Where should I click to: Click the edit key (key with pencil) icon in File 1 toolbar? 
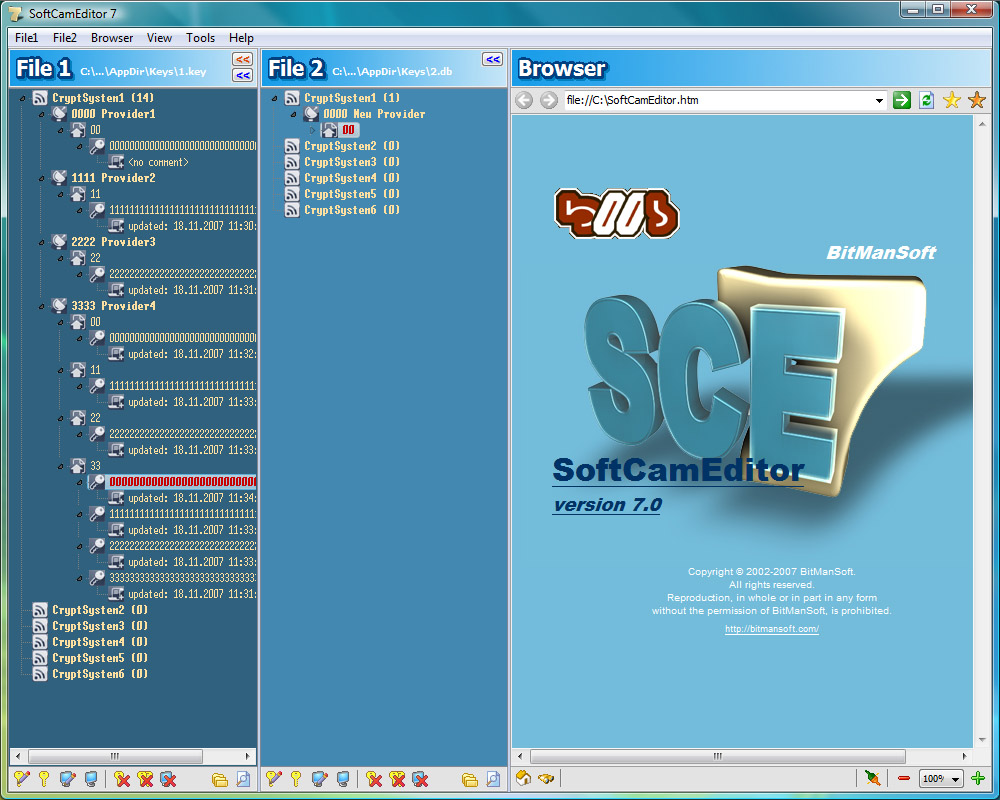coord(22,779)
